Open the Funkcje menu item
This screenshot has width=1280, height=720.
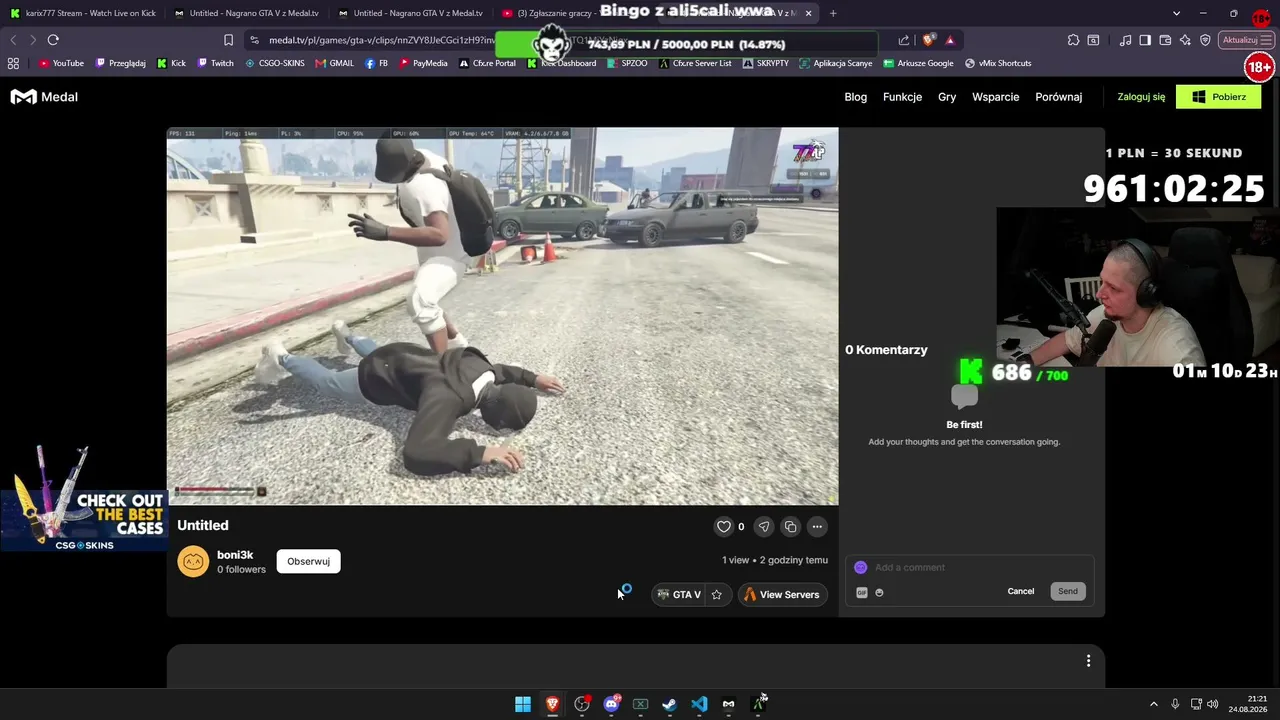tap(902, 97)
